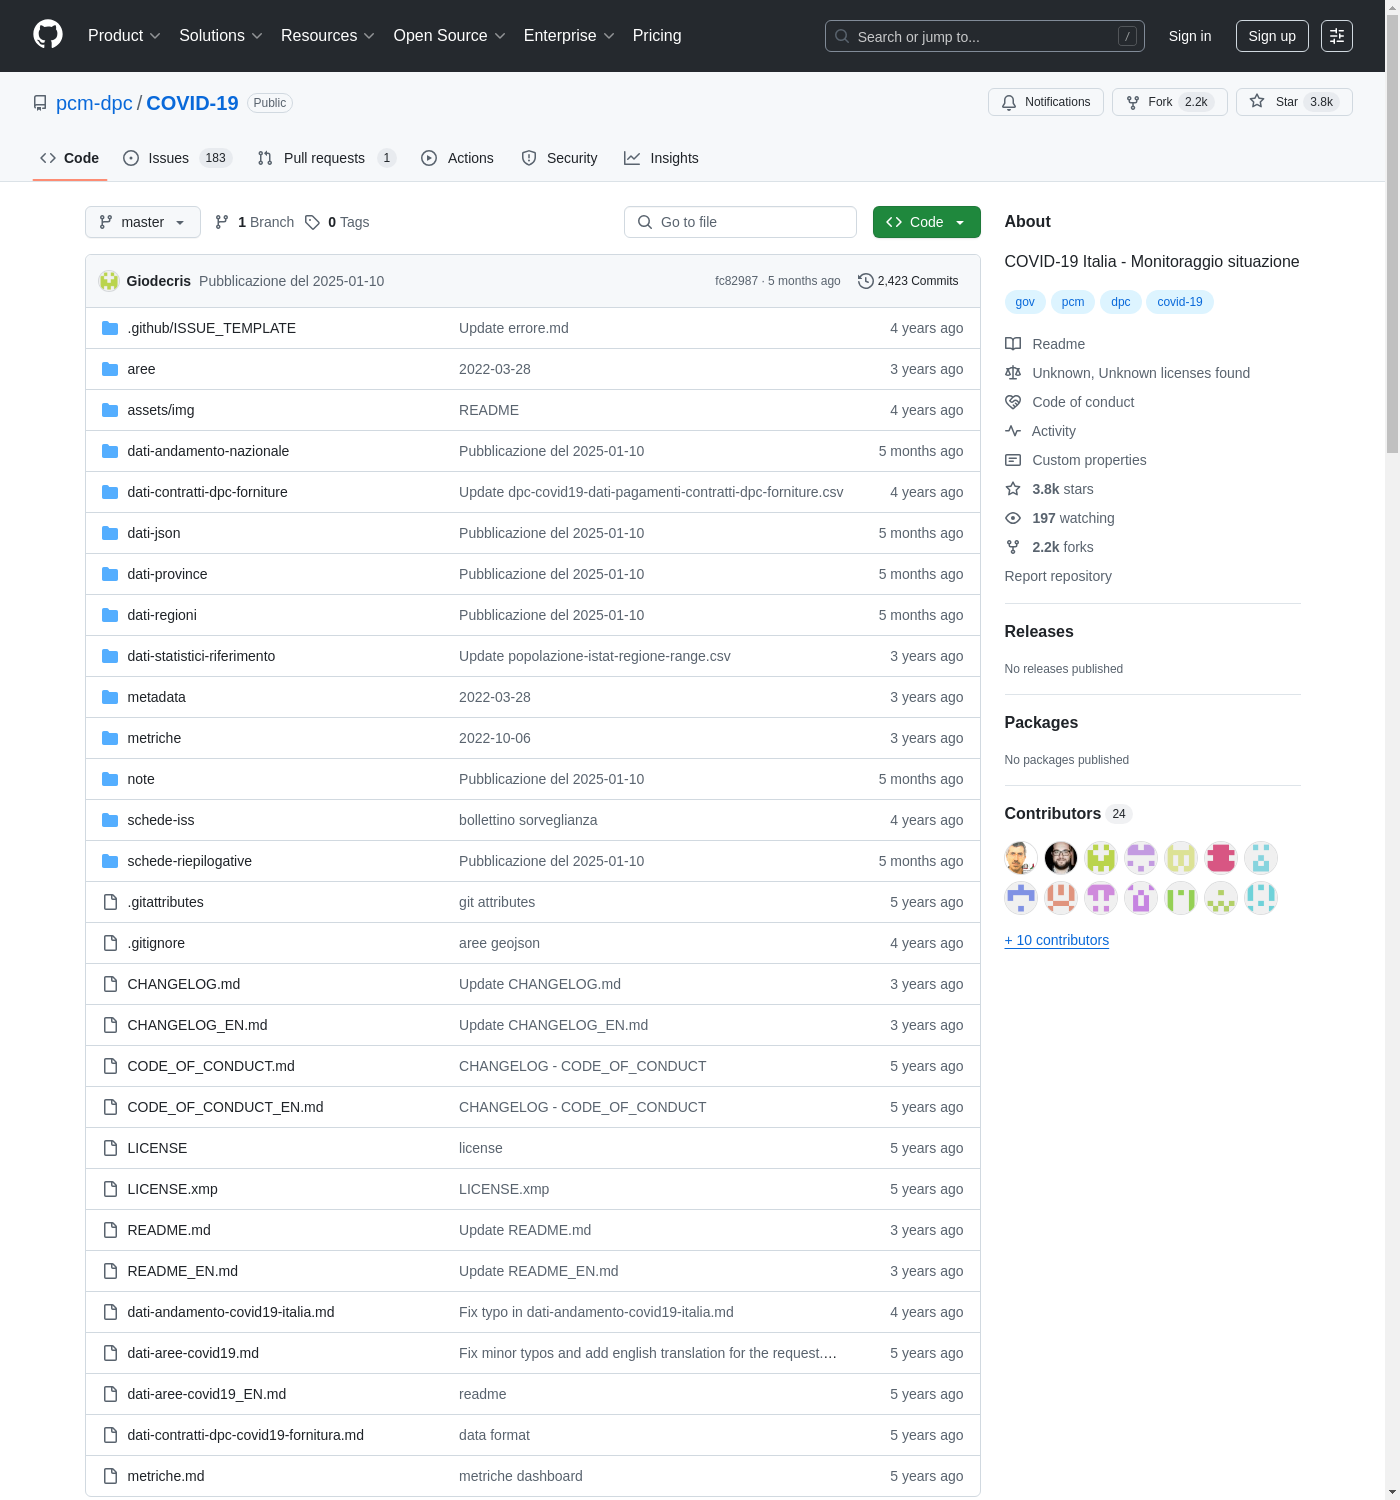Image resolution: width=1400 pixels, height=1500 pixels.
Task: Expand the Product menu
Action: coord(124,36)
